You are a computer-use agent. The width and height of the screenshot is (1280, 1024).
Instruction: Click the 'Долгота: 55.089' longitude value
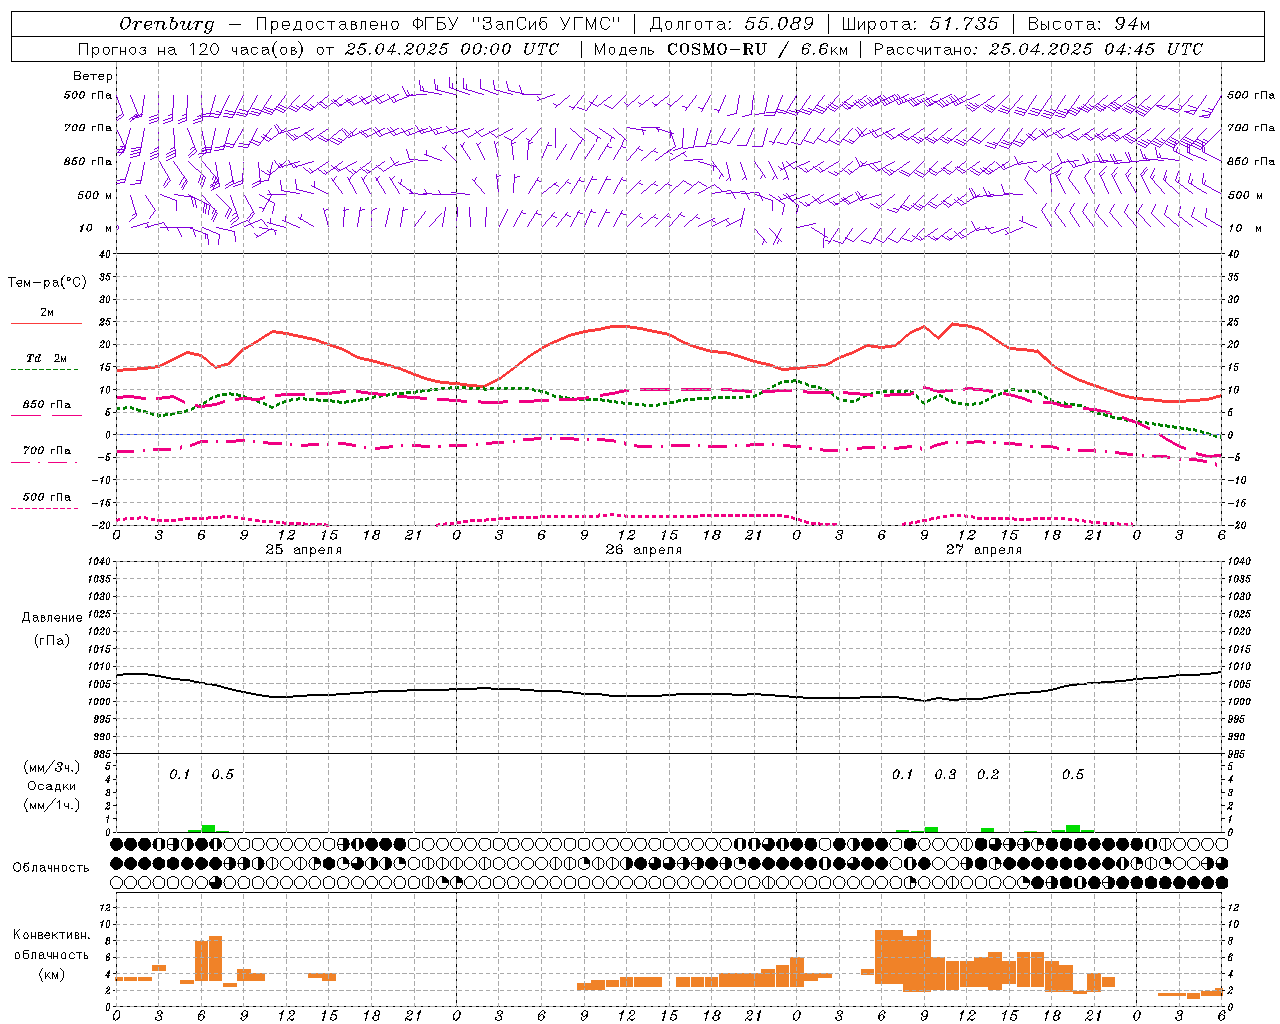[x=732, y=23]
